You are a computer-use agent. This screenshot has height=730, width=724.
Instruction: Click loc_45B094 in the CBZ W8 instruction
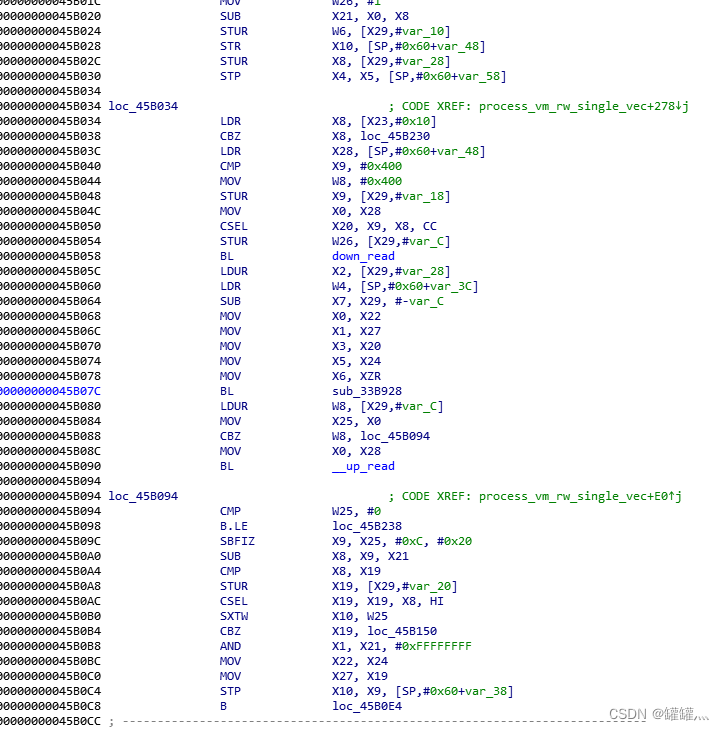(395, 436)
